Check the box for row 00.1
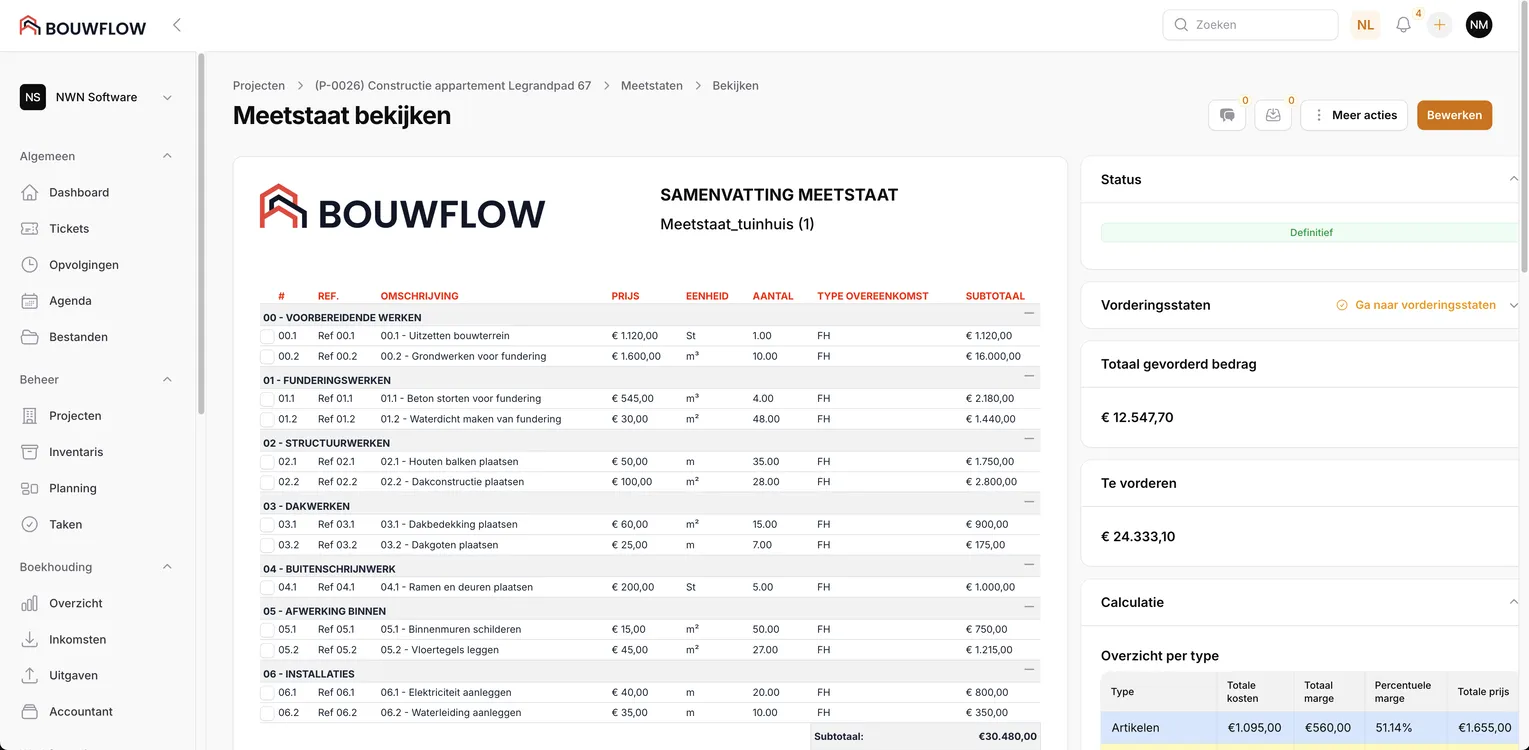1529x750 pixels. click(x=267, y=336)
